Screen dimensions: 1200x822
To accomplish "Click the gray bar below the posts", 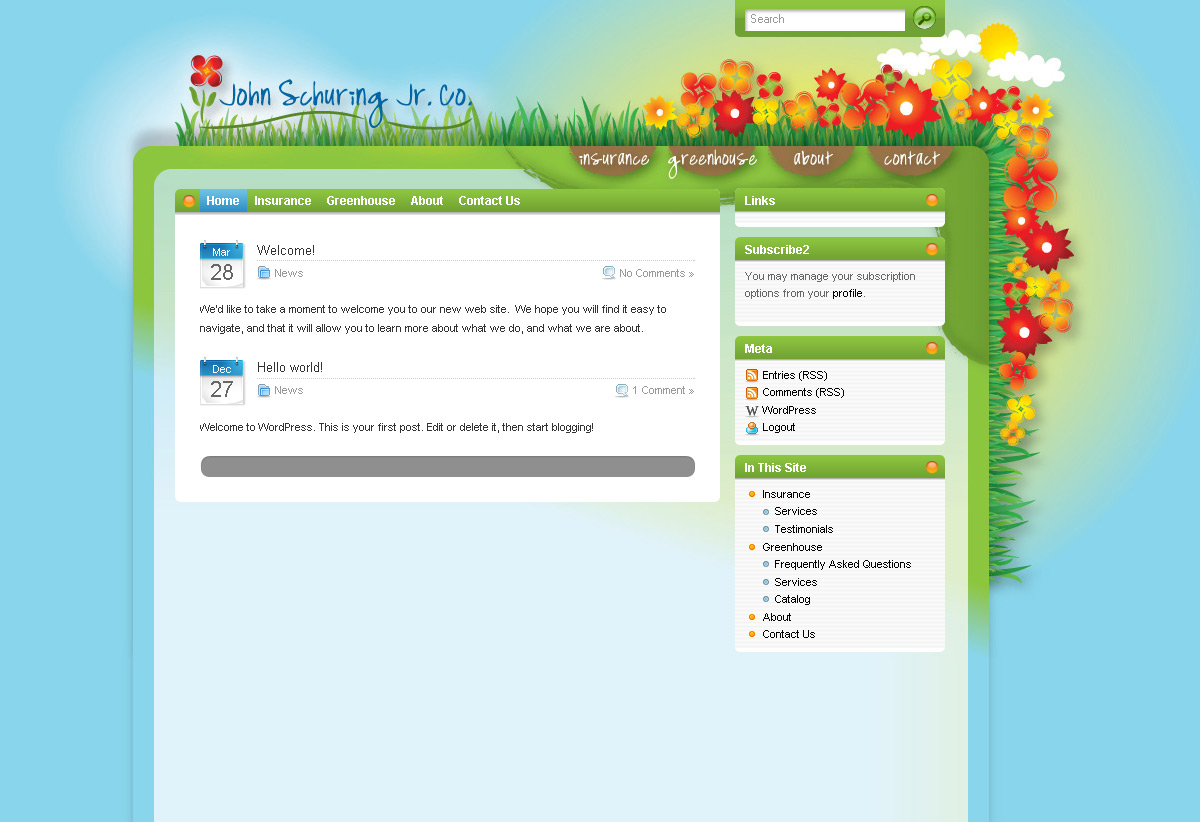I will click(x=448, y=467).
